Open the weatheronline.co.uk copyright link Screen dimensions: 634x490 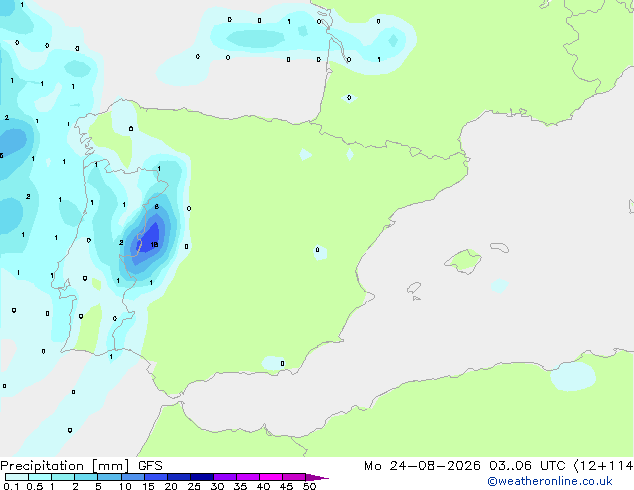click(x=549, y=481)
